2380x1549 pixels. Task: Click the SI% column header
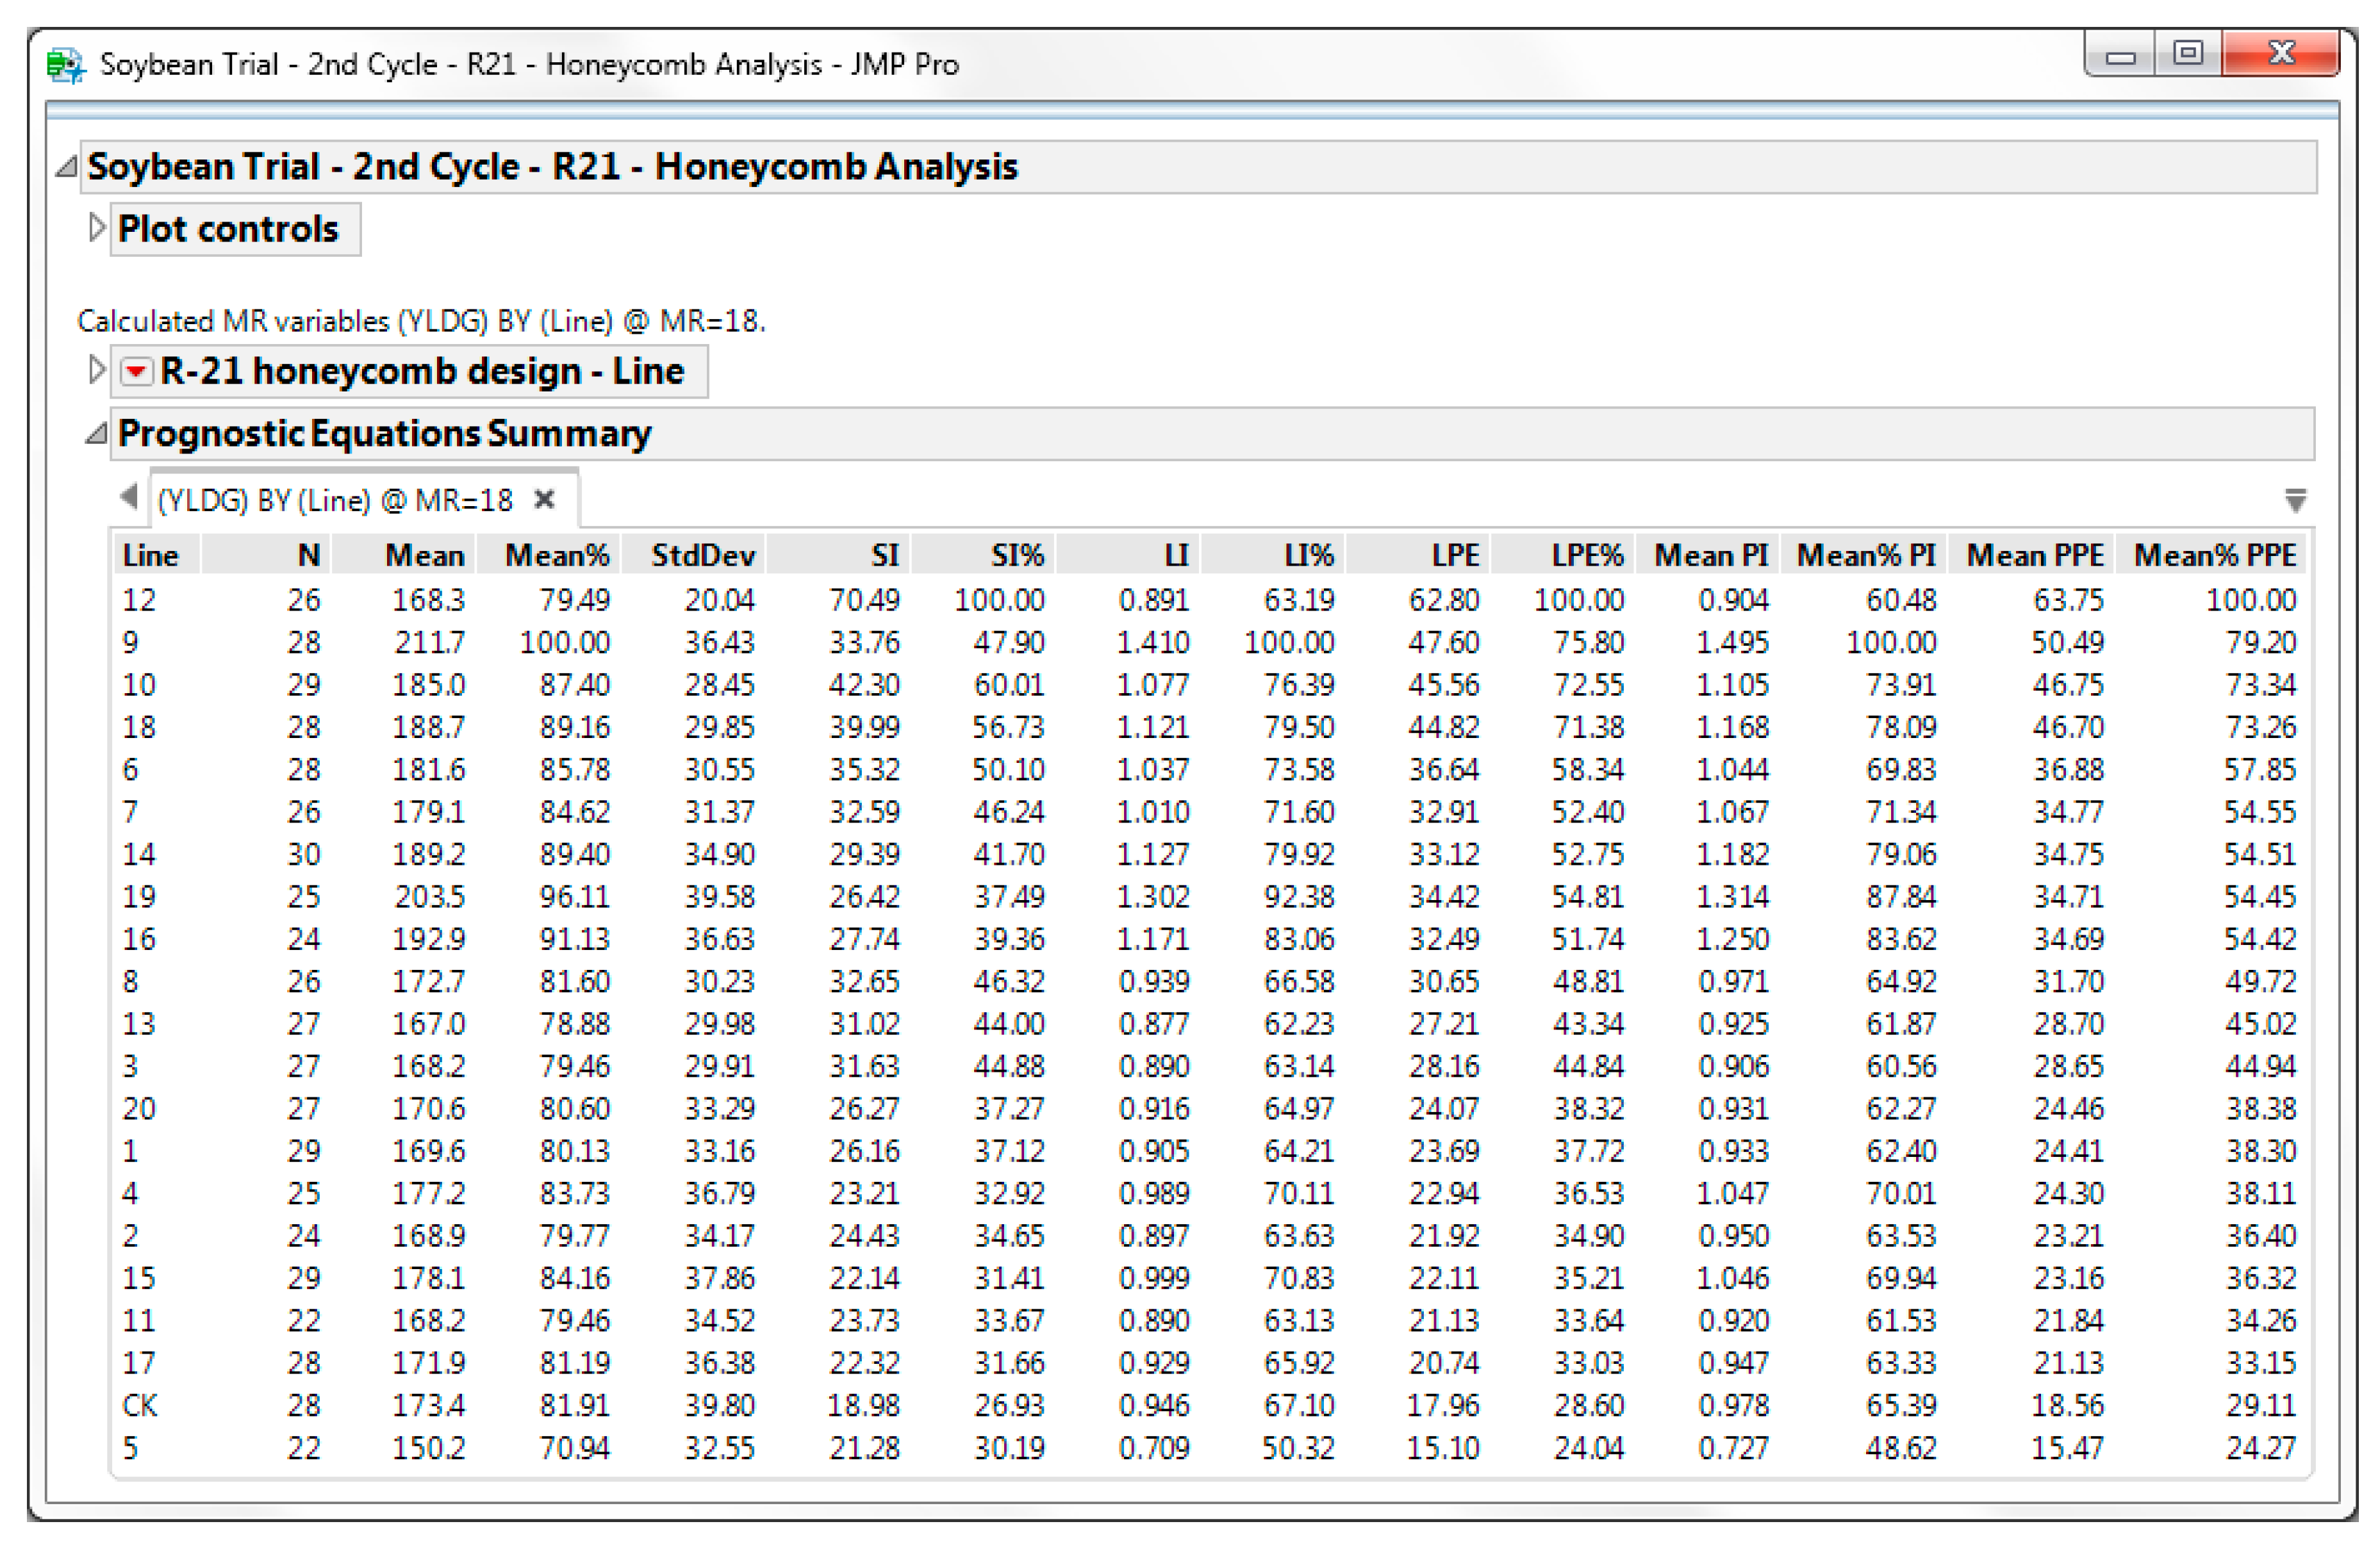coord(1016,556)
